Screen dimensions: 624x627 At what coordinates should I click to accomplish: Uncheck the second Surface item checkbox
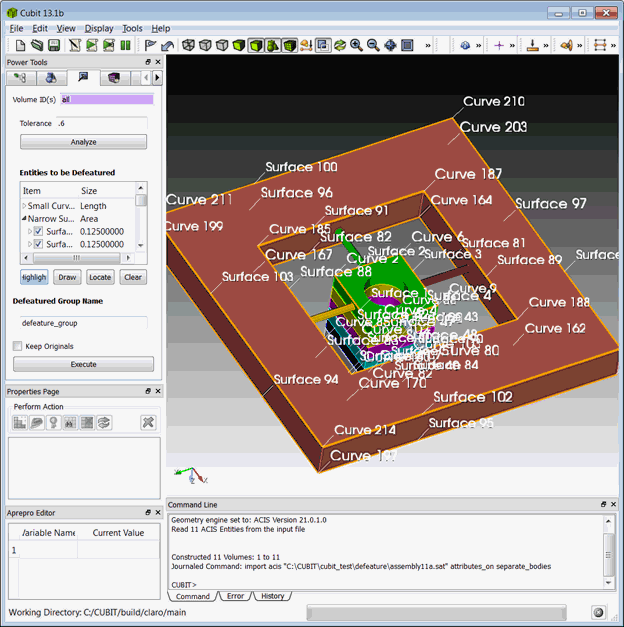pos(38,244)
